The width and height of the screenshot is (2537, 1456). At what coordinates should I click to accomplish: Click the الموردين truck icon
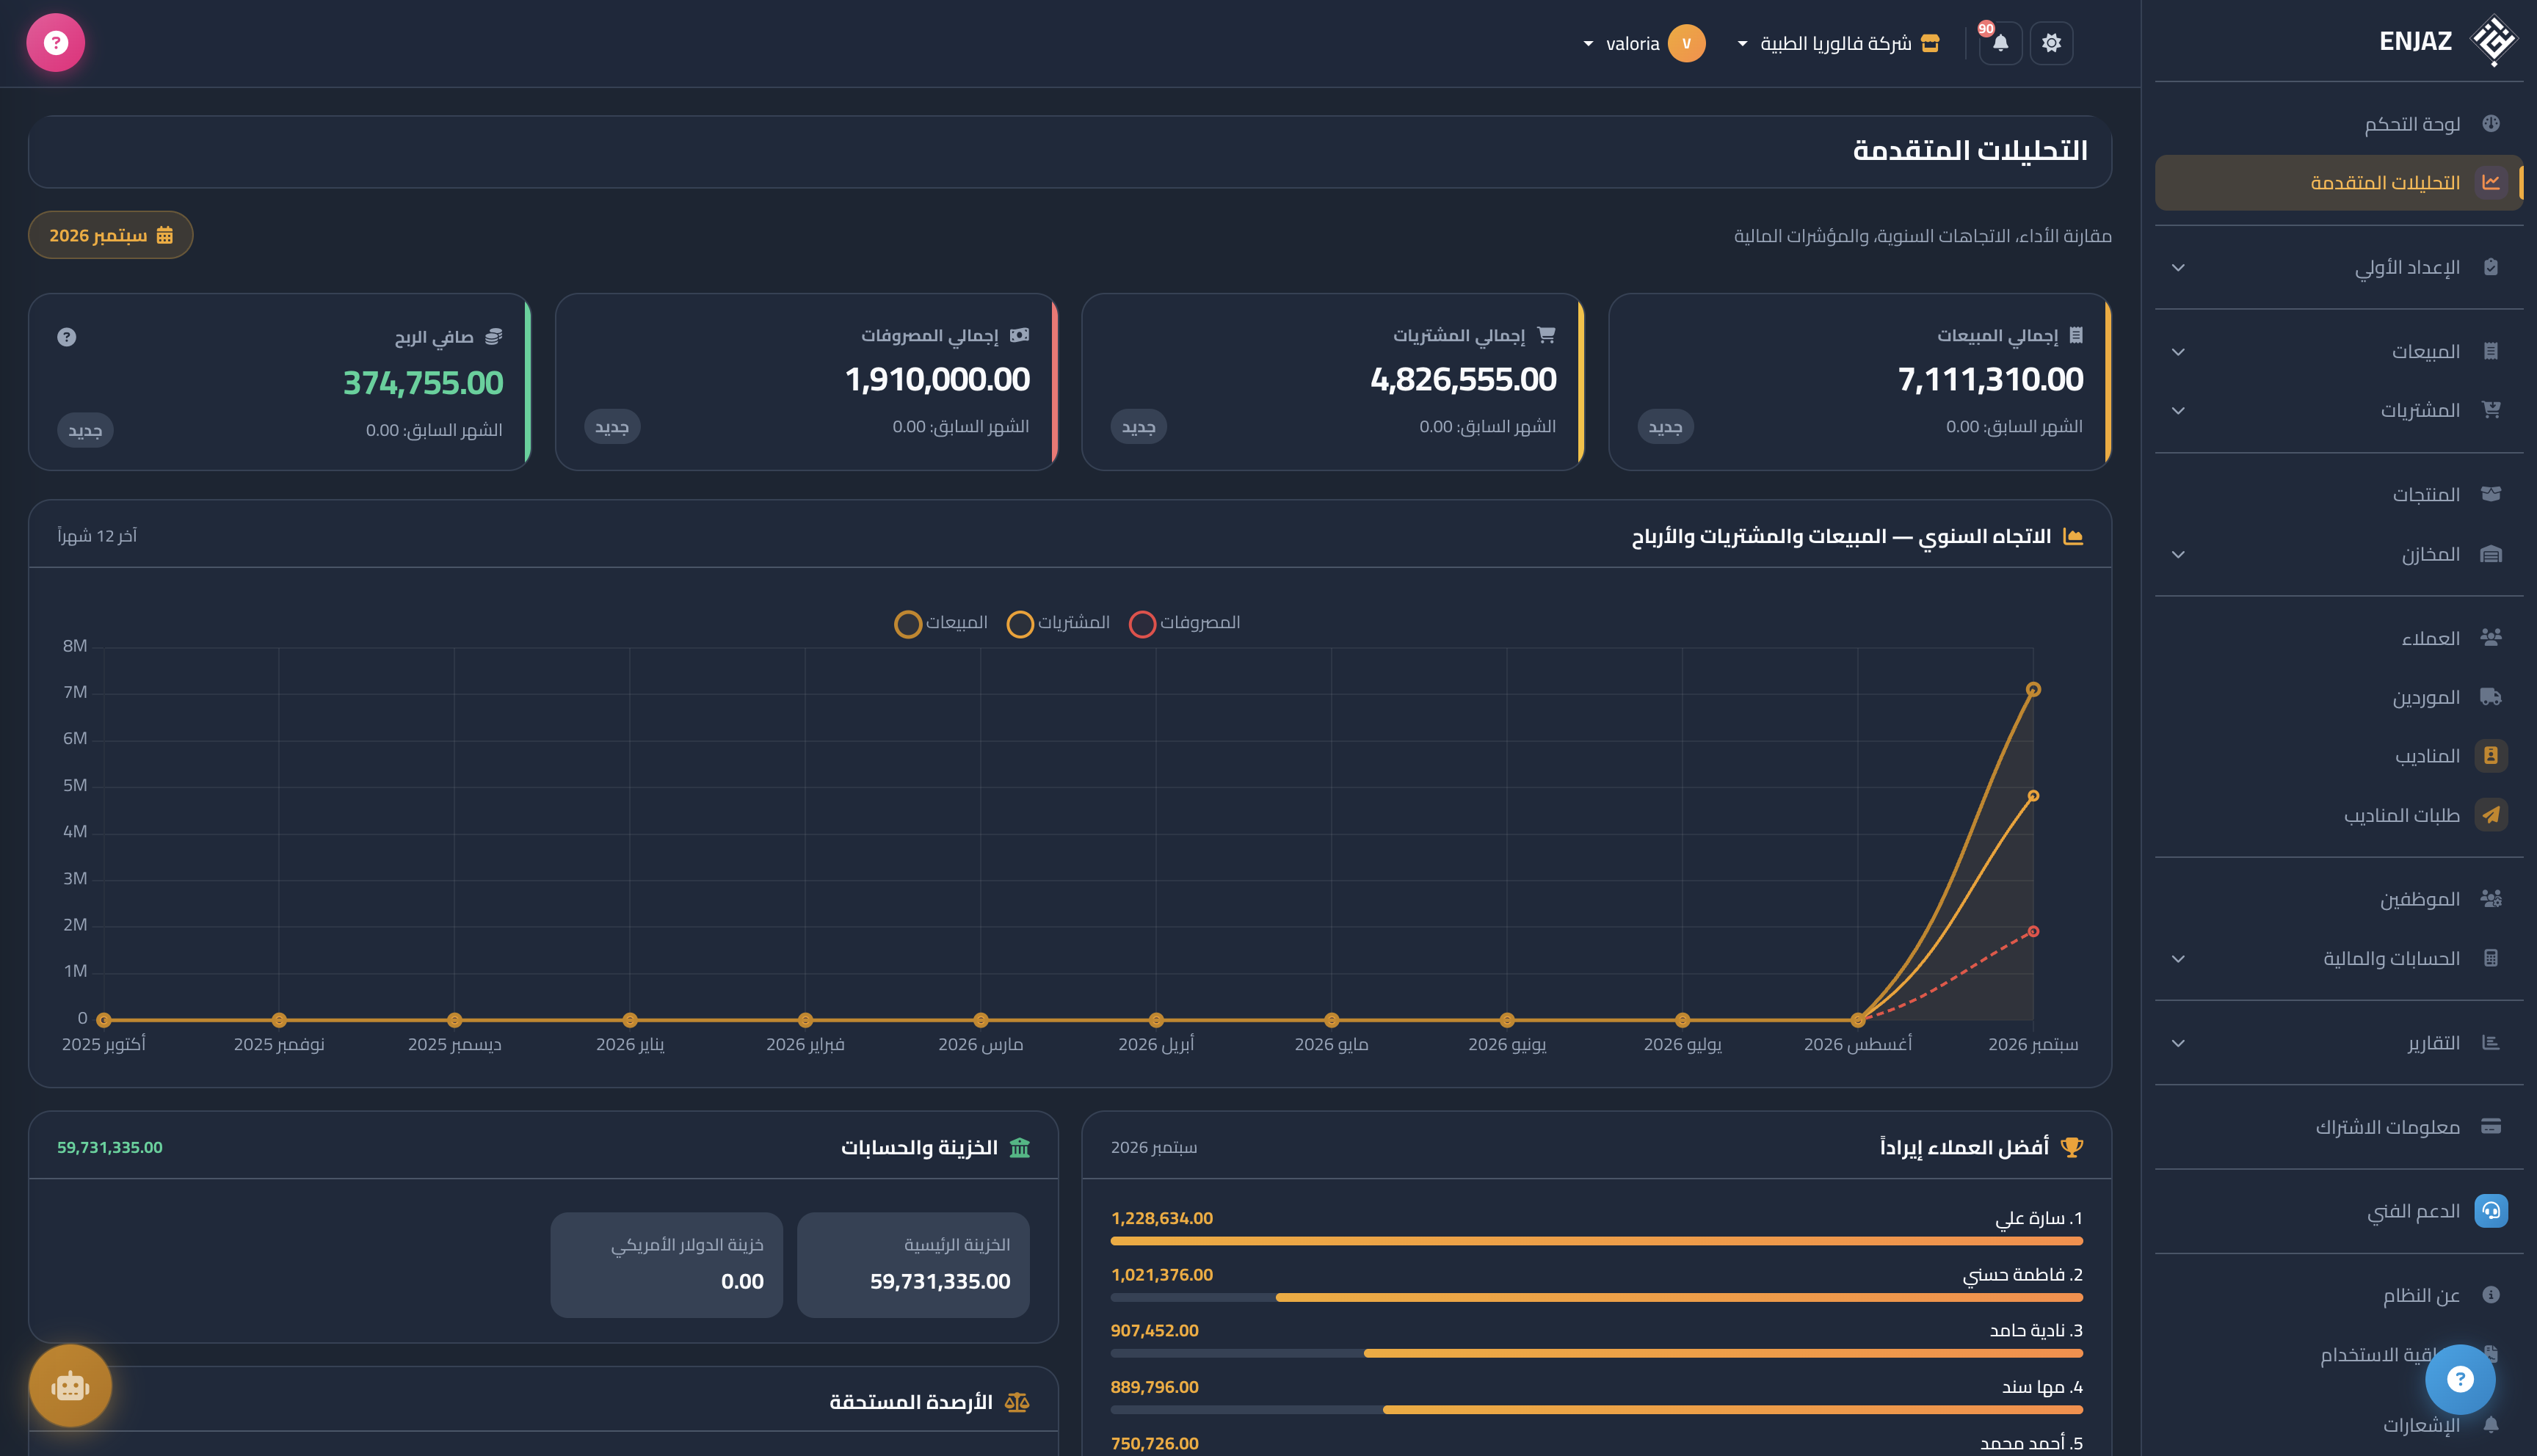tap(2490, 697)
